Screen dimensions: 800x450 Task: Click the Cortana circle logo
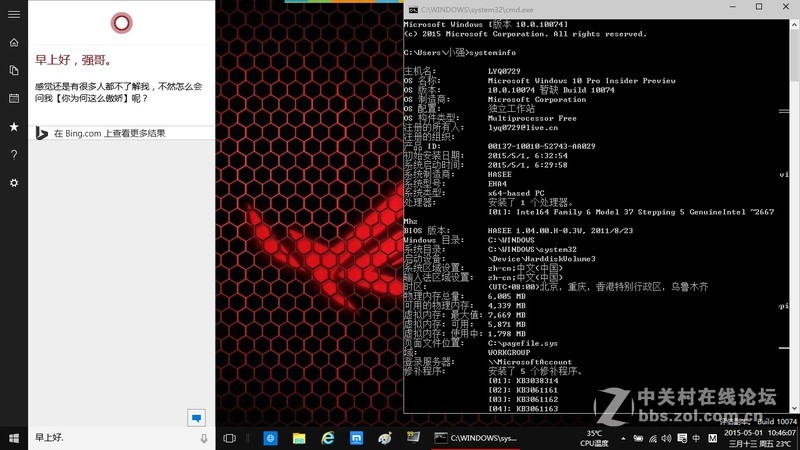[x=121, y=23]
